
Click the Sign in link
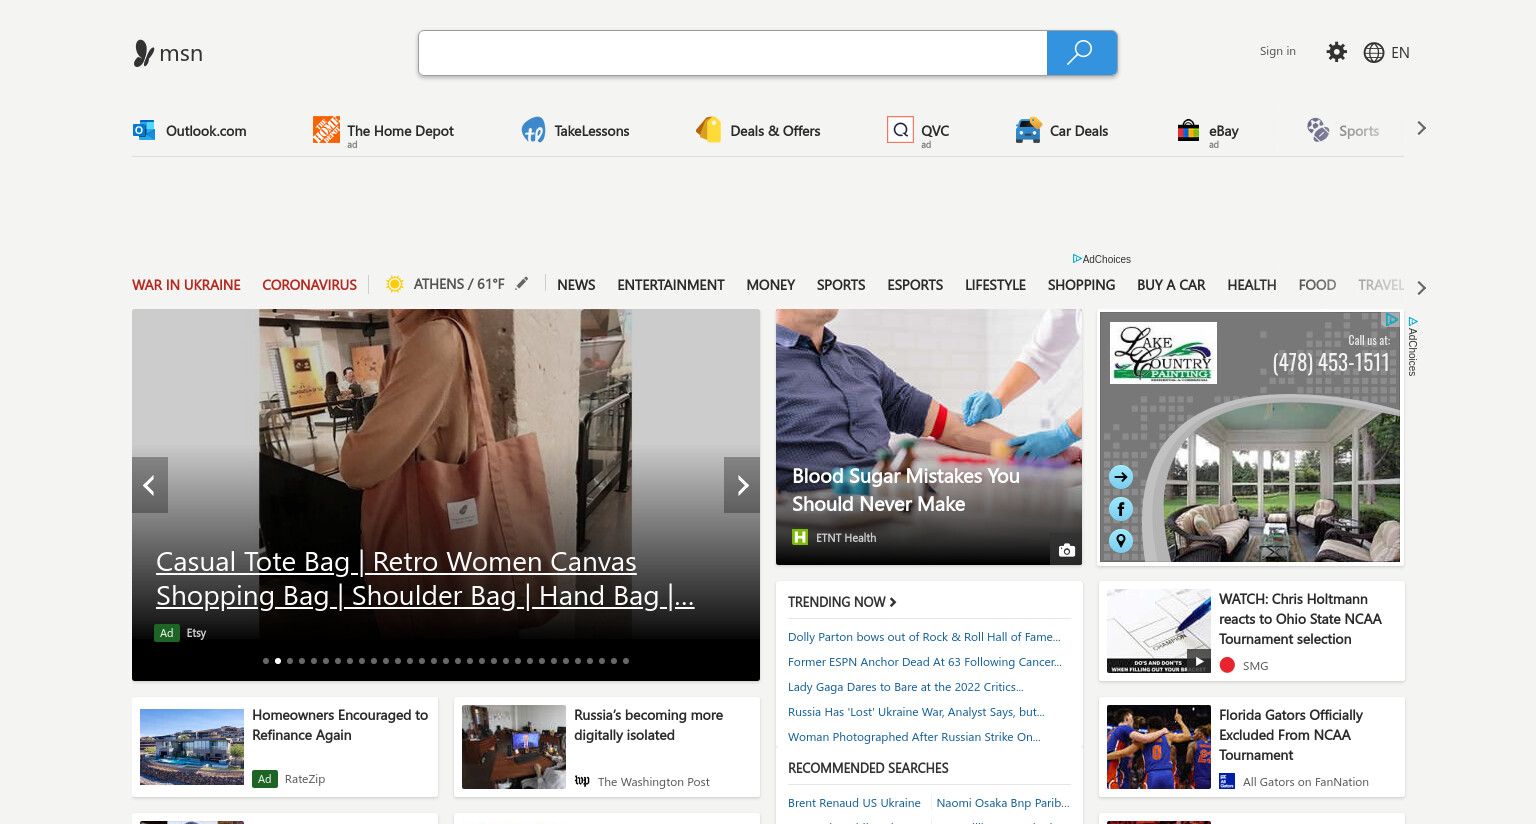1277,51
